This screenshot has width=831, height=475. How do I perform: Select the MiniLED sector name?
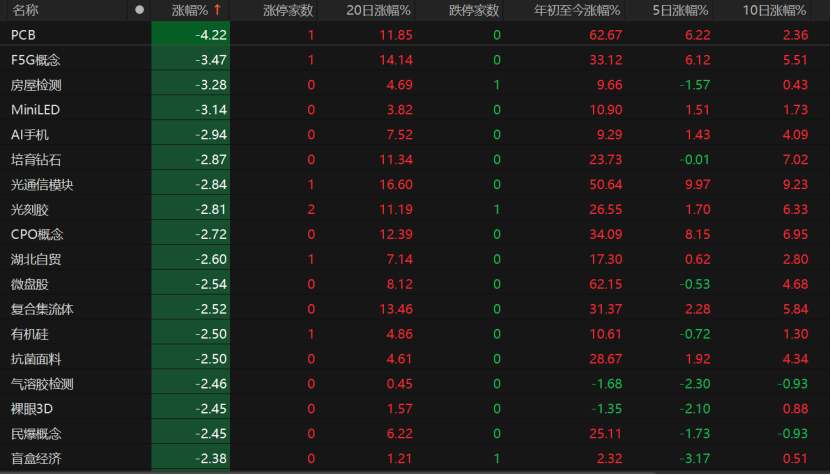[35, 110]
